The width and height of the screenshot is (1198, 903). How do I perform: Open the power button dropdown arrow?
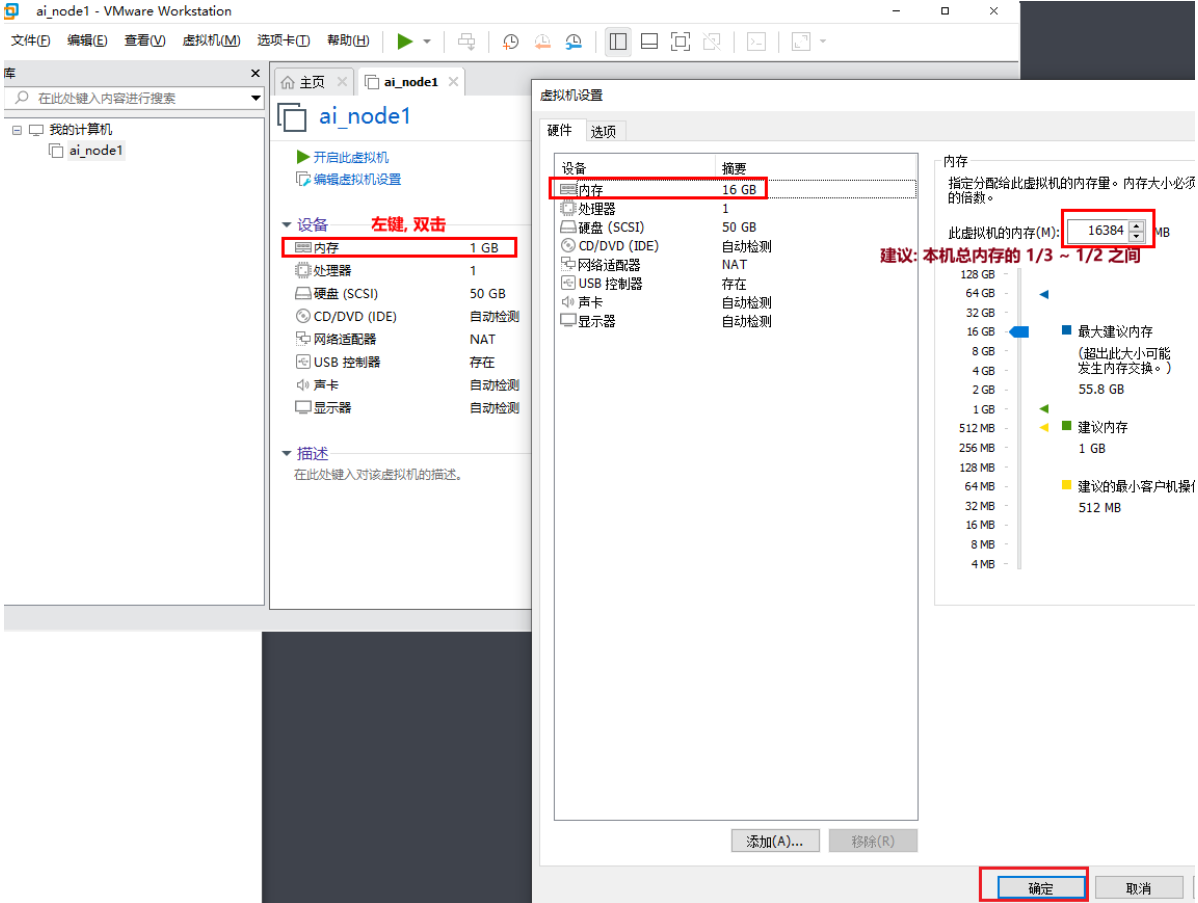(x=426, y=41)
